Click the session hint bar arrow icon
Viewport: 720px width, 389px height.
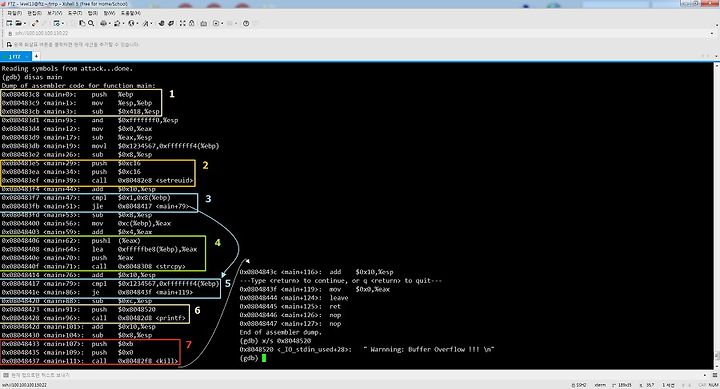(9, 45)
